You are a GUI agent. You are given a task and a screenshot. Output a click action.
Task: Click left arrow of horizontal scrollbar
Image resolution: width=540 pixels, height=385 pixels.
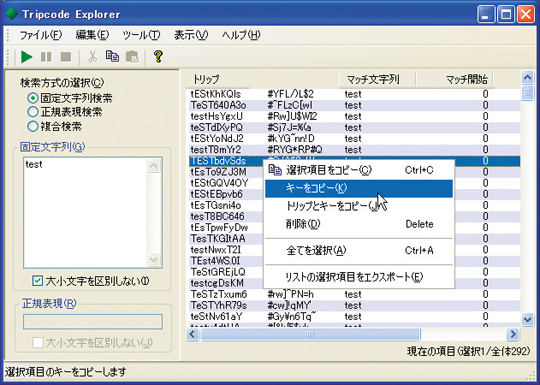click(193, 334)
